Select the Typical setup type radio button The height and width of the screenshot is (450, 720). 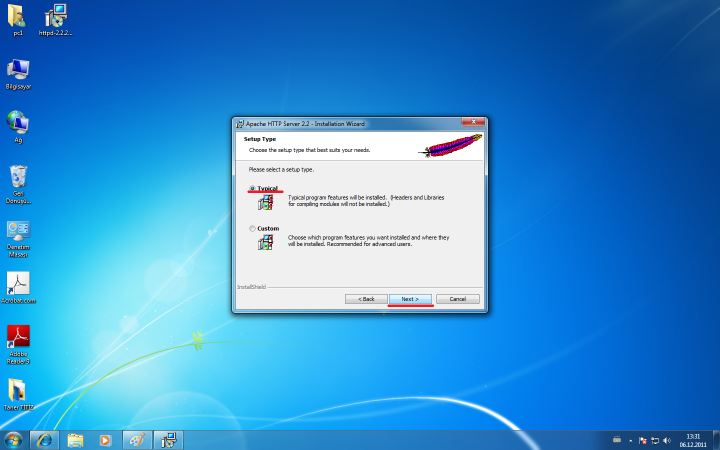tap(252, 188)
